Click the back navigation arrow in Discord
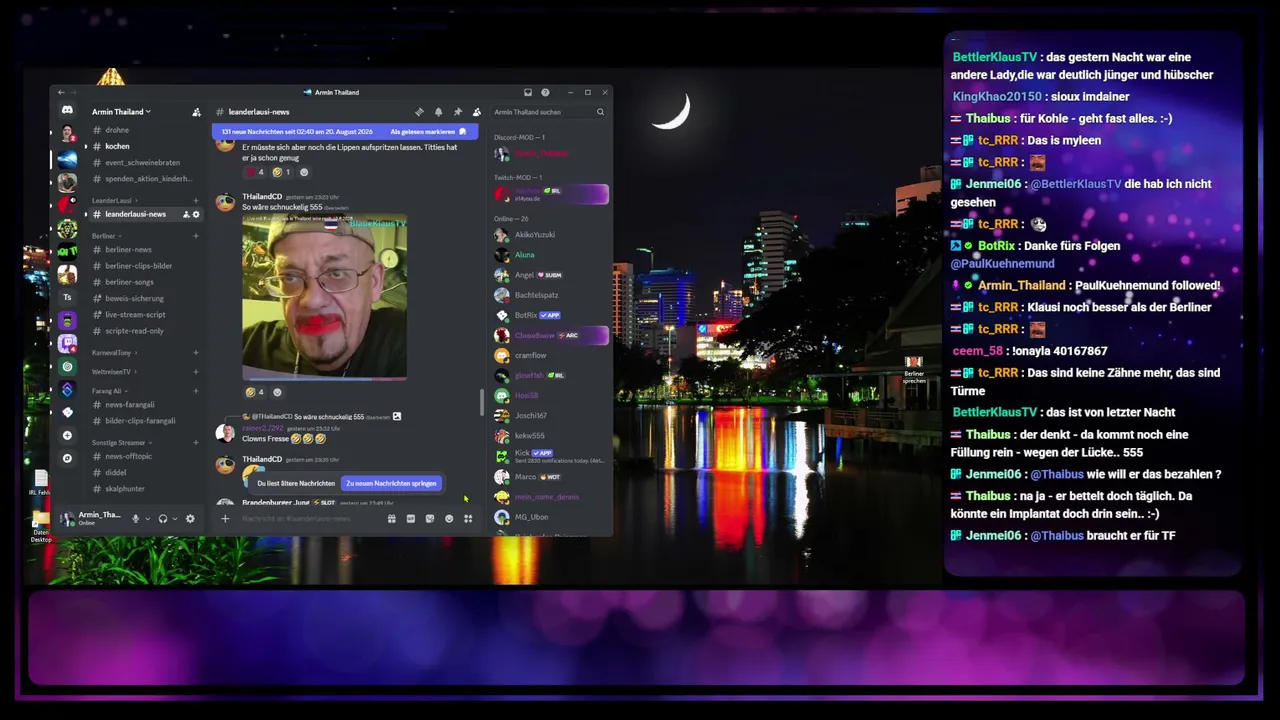Viewport: 1280px width, 720px height. click(61, 92)
